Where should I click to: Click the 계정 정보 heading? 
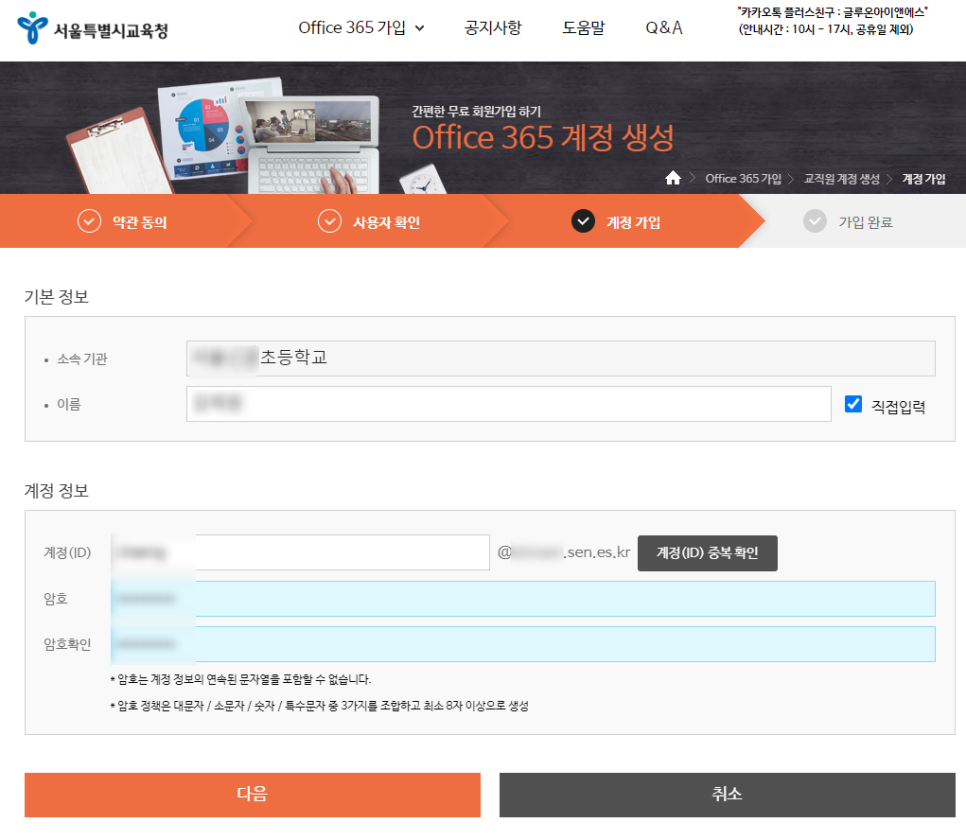(x=57, y=491)
